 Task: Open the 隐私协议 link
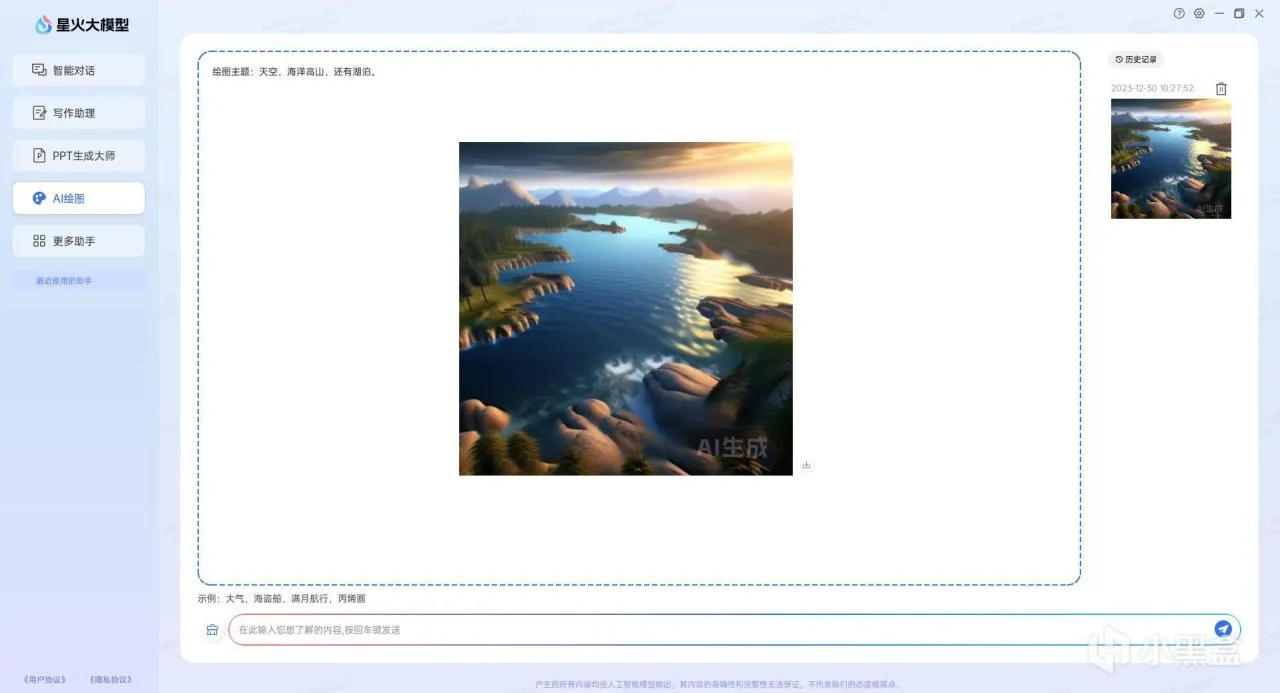click(x=110, y=680)
